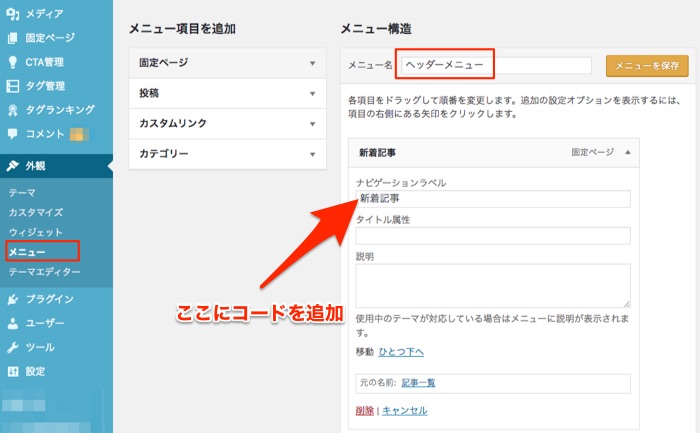Click the ひとつ下へ move link

(401, 352)
